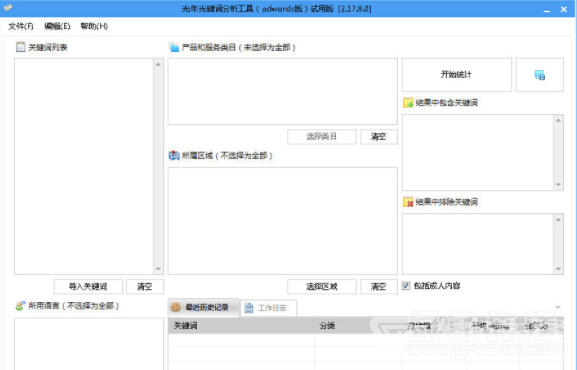Click the app icon in the title bar
The height and width of the screenshot is (370, 577).
tap(8, 8)
